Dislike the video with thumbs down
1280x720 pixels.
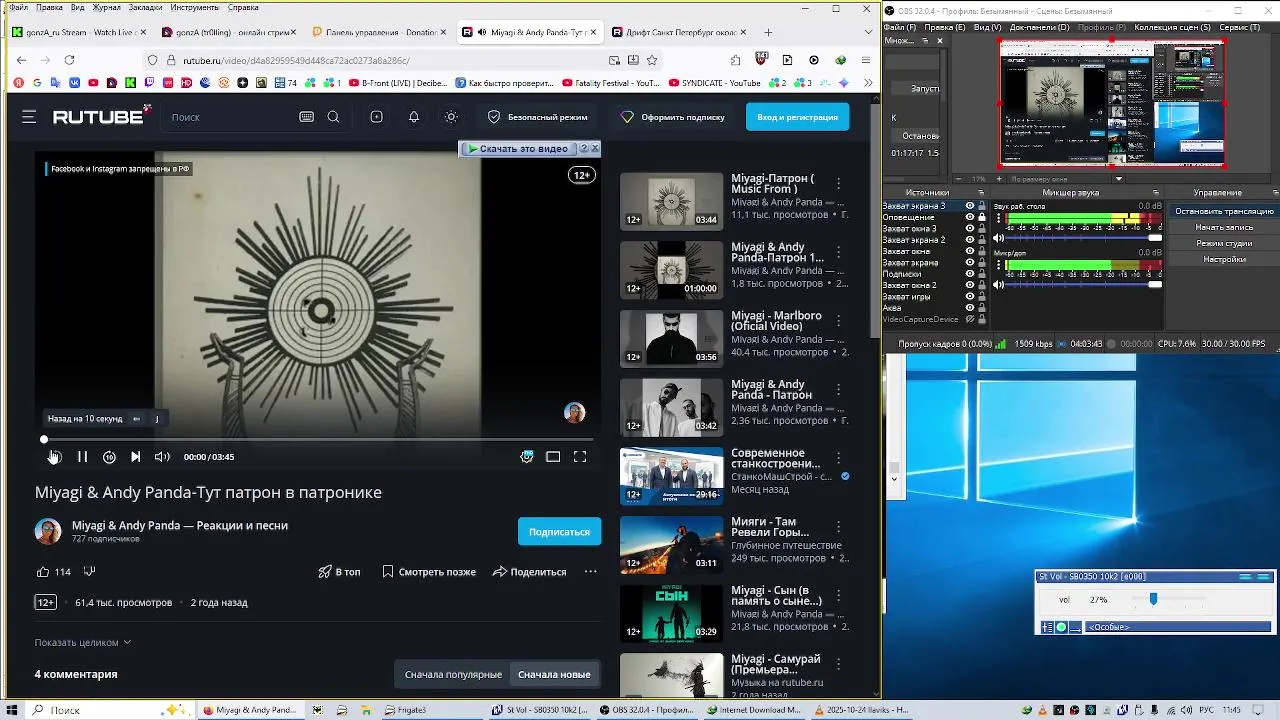click(x=89, y=572)
